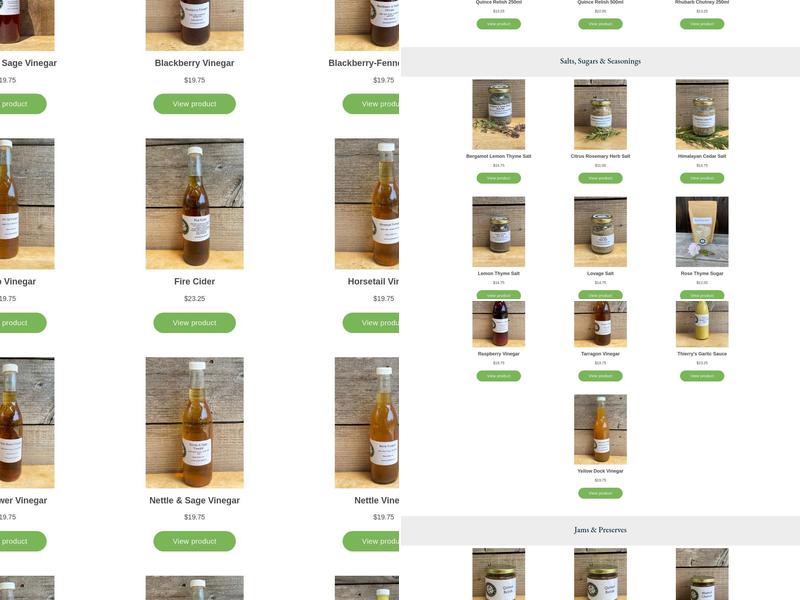Click the Lemon Thyme Salt product name
800x600 pixels.
(498, 273)
